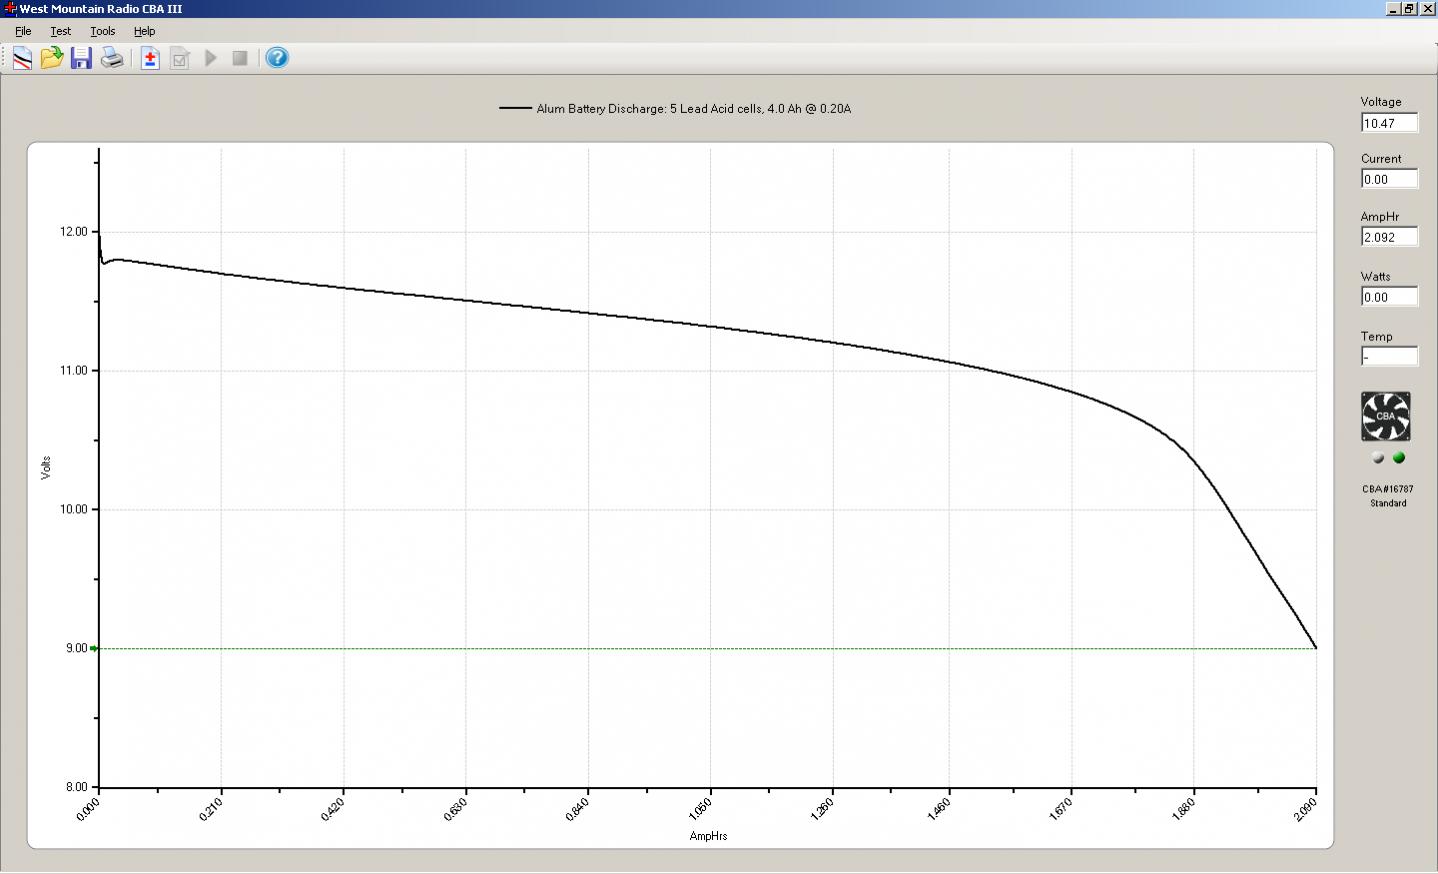Click the Alum Battery Discharge legend entry

pos(693,108)
